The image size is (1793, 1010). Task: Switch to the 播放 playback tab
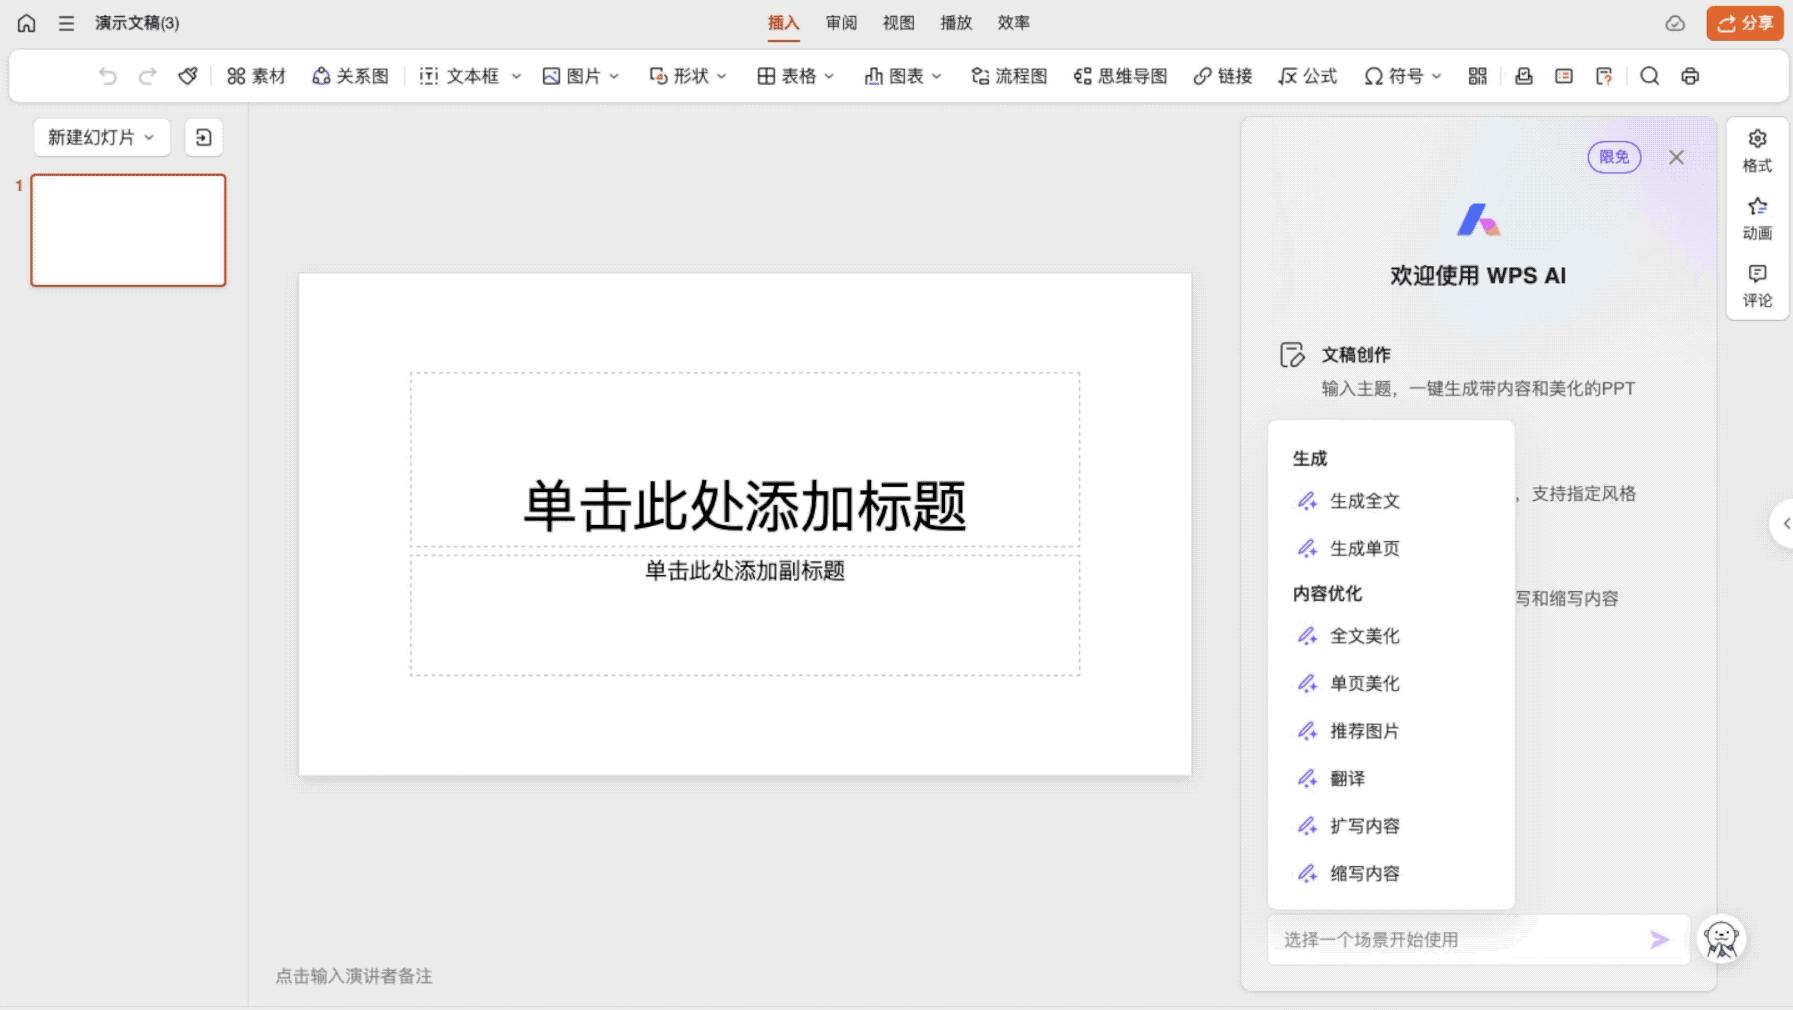956,23
